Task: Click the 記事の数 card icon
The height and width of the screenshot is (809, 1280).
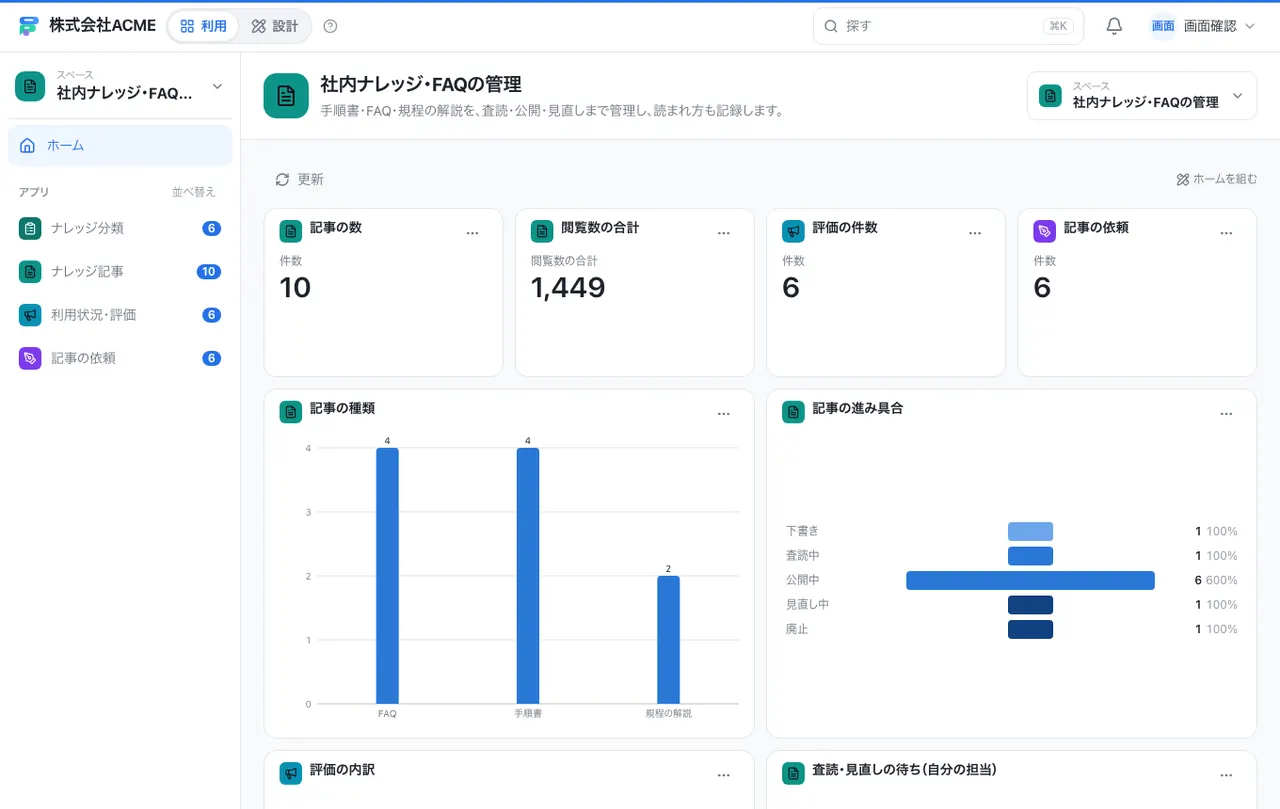Action: tap(290, 232)
